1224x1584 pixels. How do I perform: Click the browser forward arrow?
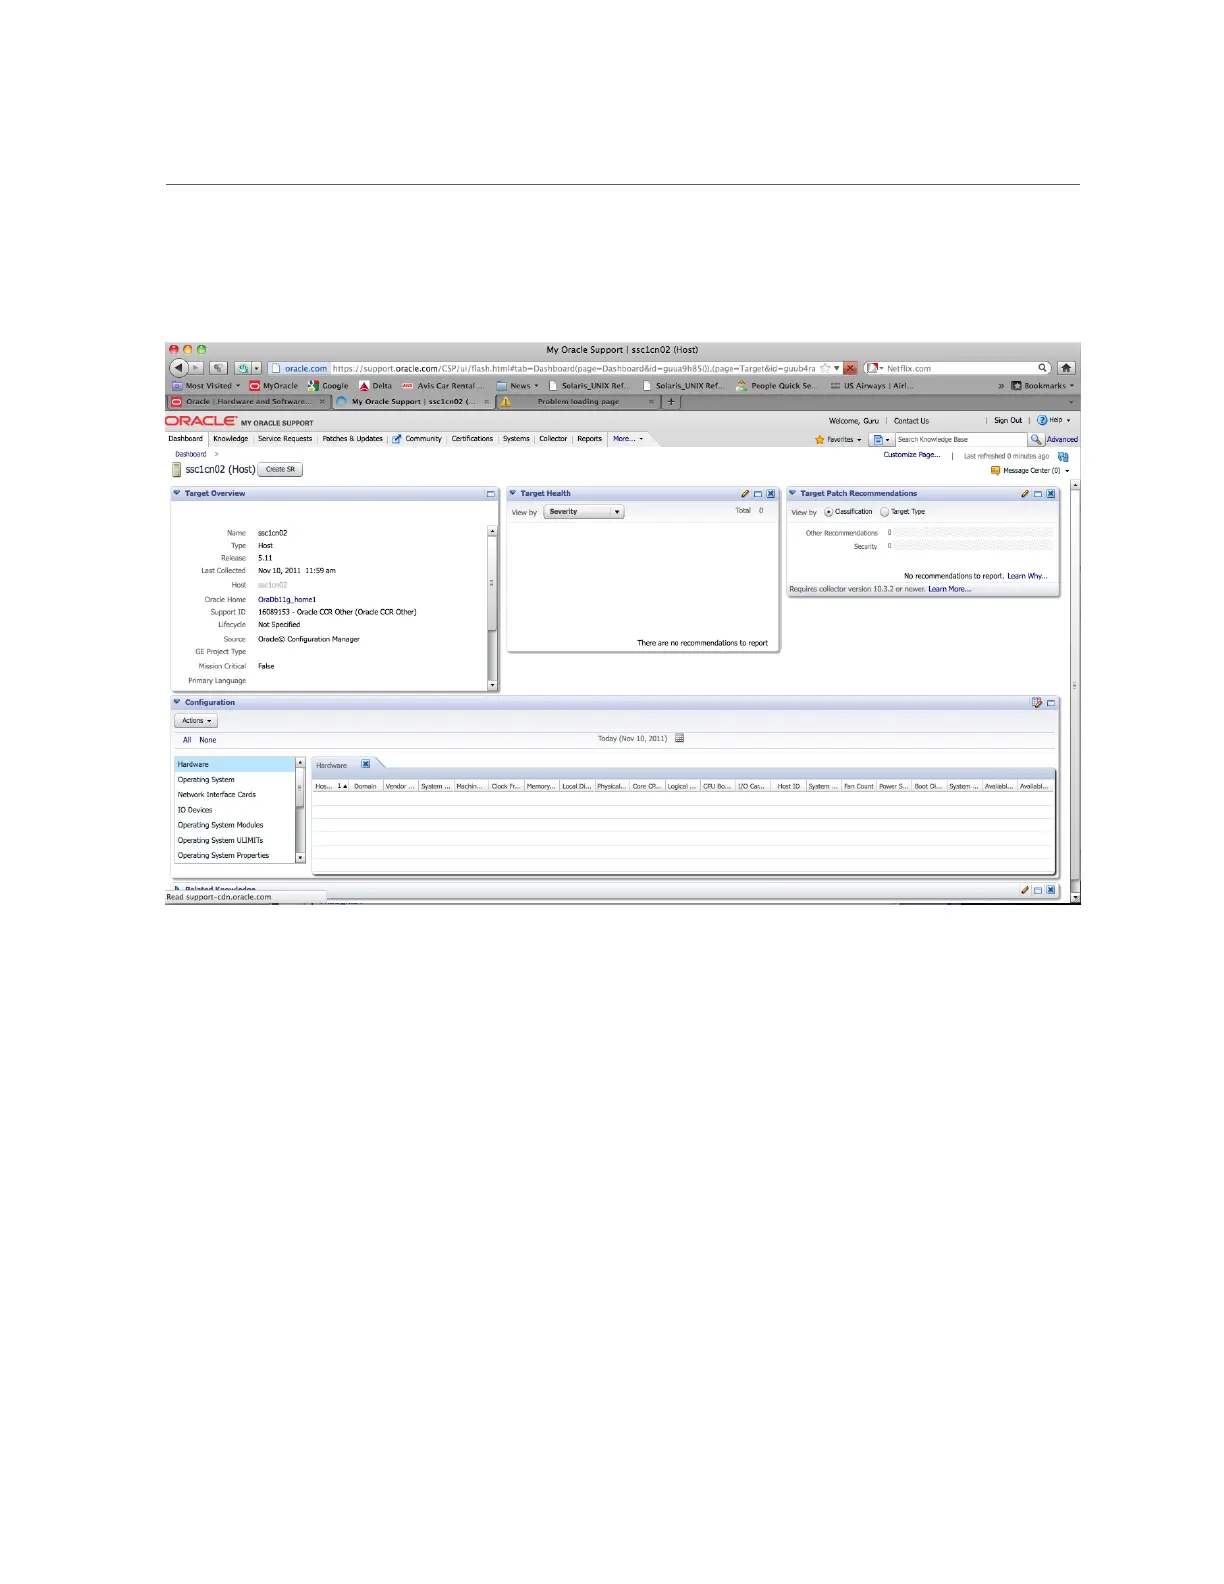click(197, 368)
